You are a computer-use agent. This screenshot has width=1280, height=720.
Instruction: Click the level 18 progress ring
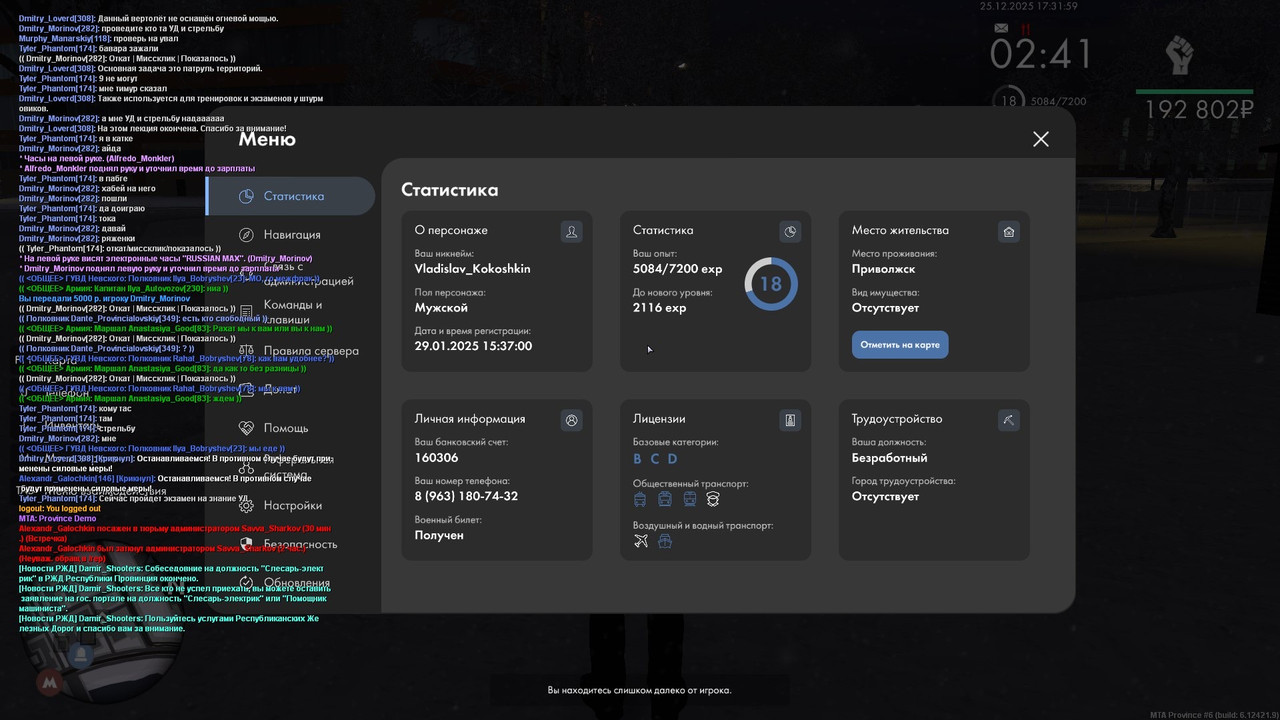coord(771,284)
